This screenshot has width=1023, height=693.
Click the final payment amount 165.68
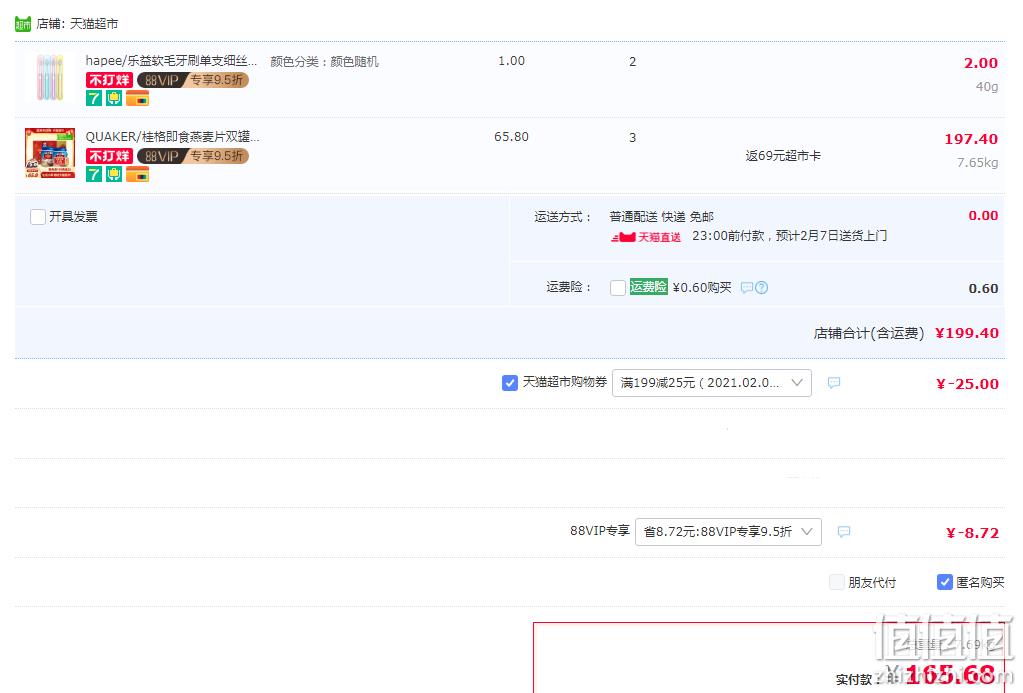(x=951, y=674)
